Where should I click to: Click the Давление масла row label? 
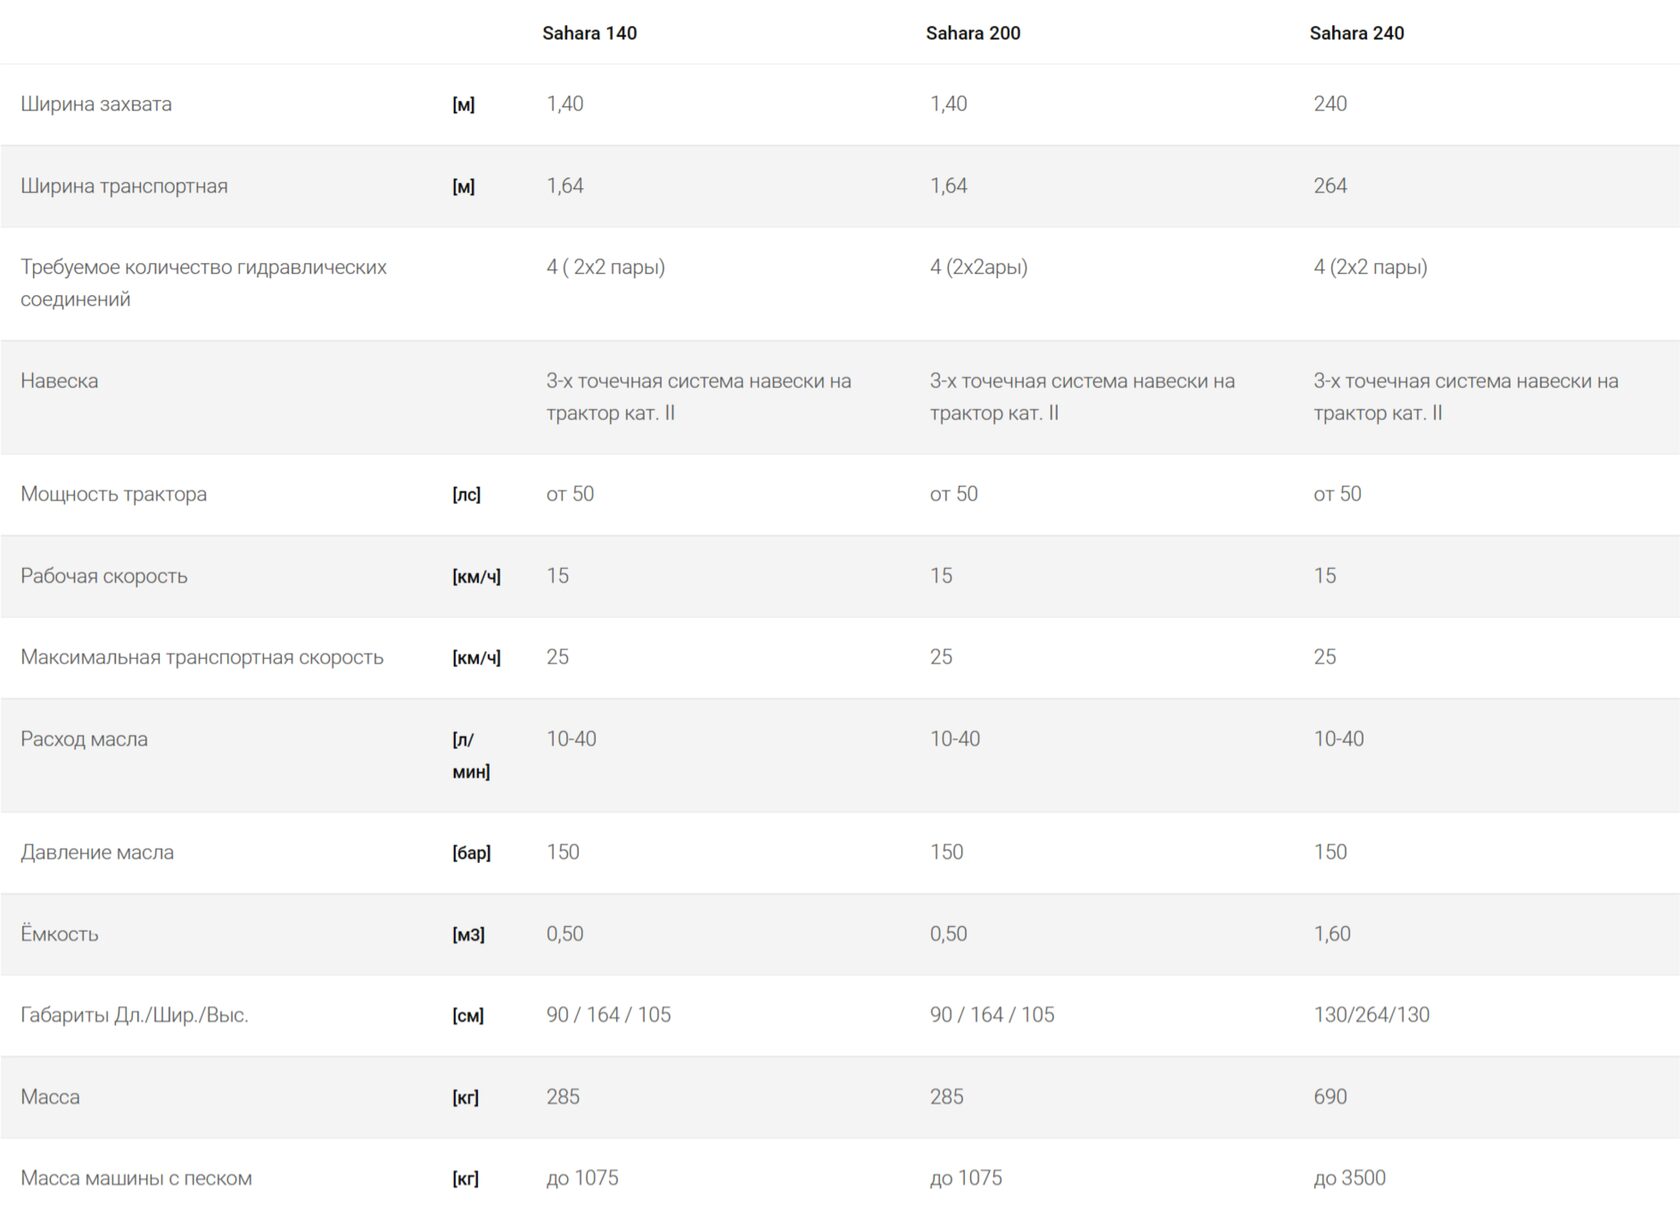[x=97, y=852]
